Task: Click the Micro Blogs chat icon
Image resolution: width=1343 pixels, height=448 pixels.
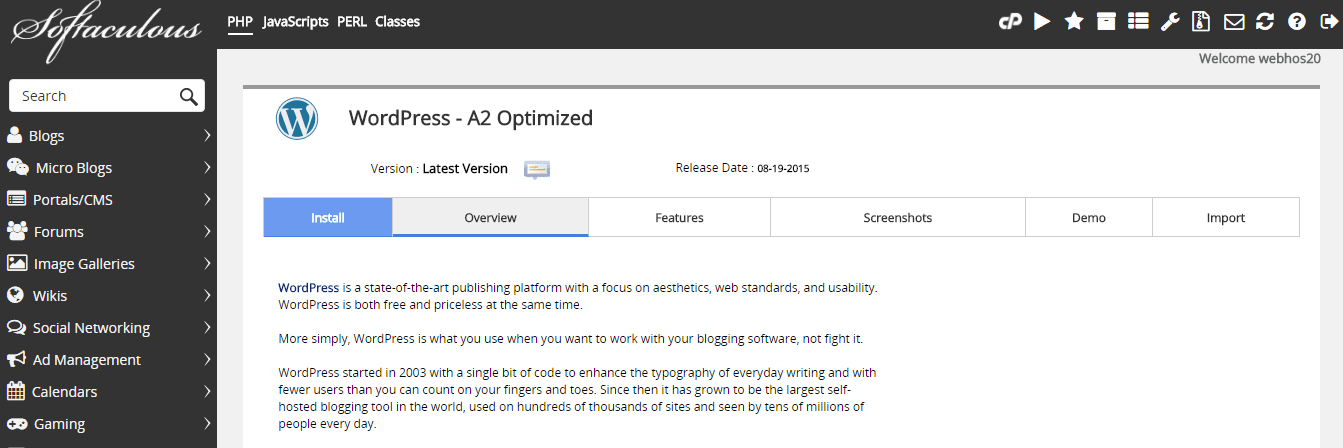Action: [x=17, y=167]
